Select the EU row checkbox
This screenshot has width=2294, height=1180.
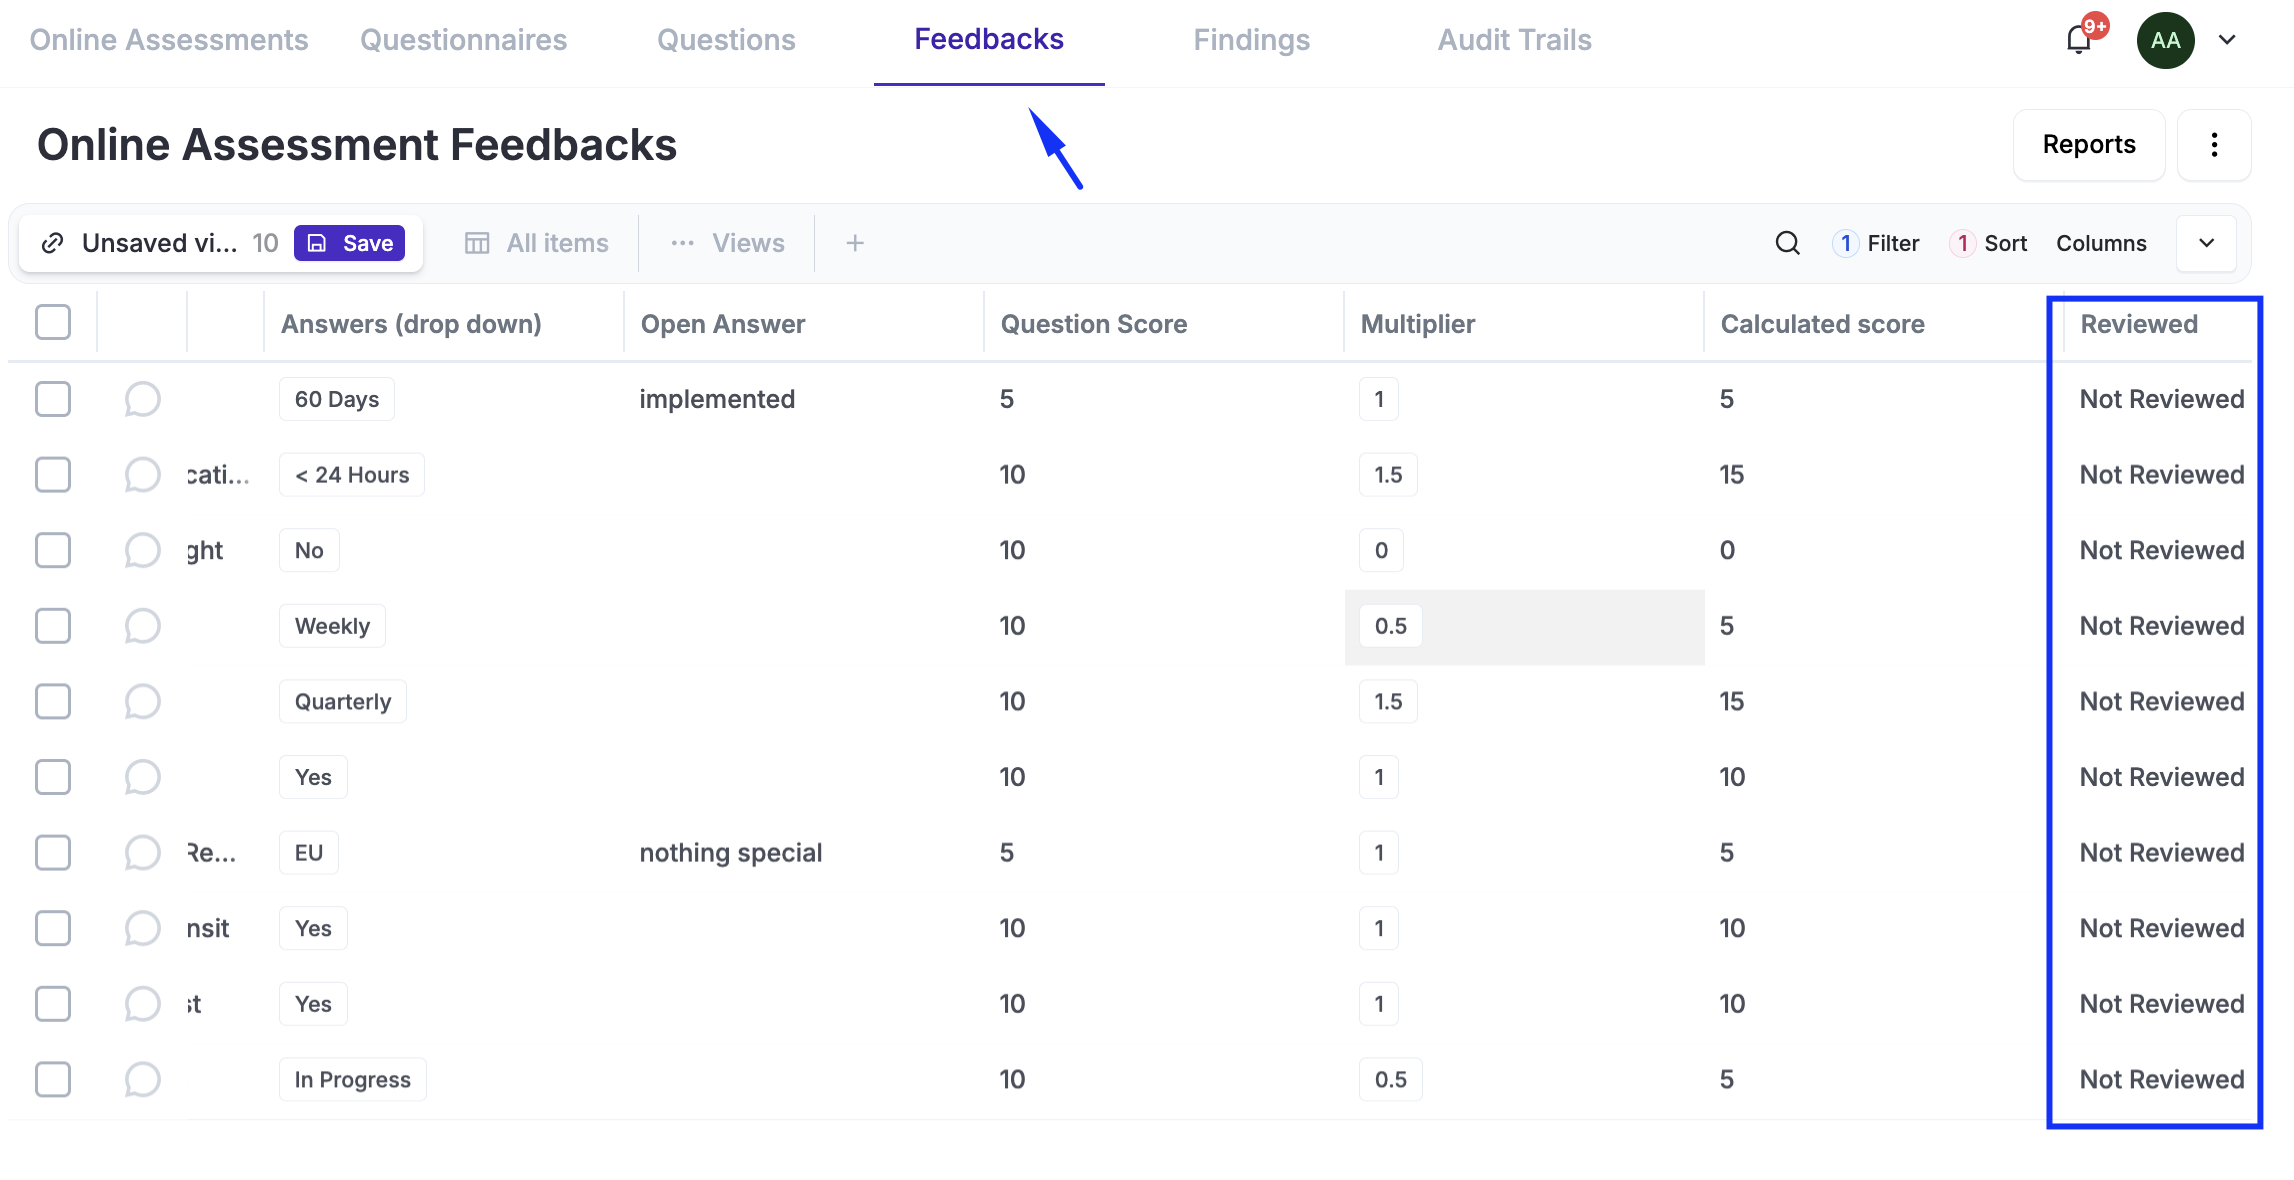coord(53,853)
